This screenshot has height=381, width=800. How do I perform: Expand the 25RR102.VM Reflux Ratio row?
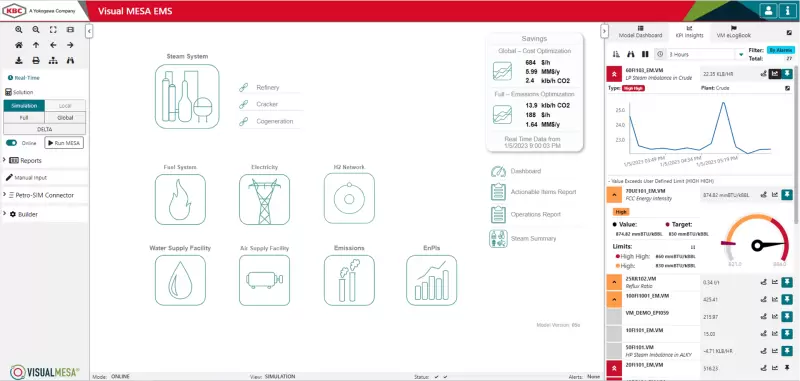(613, 282)
